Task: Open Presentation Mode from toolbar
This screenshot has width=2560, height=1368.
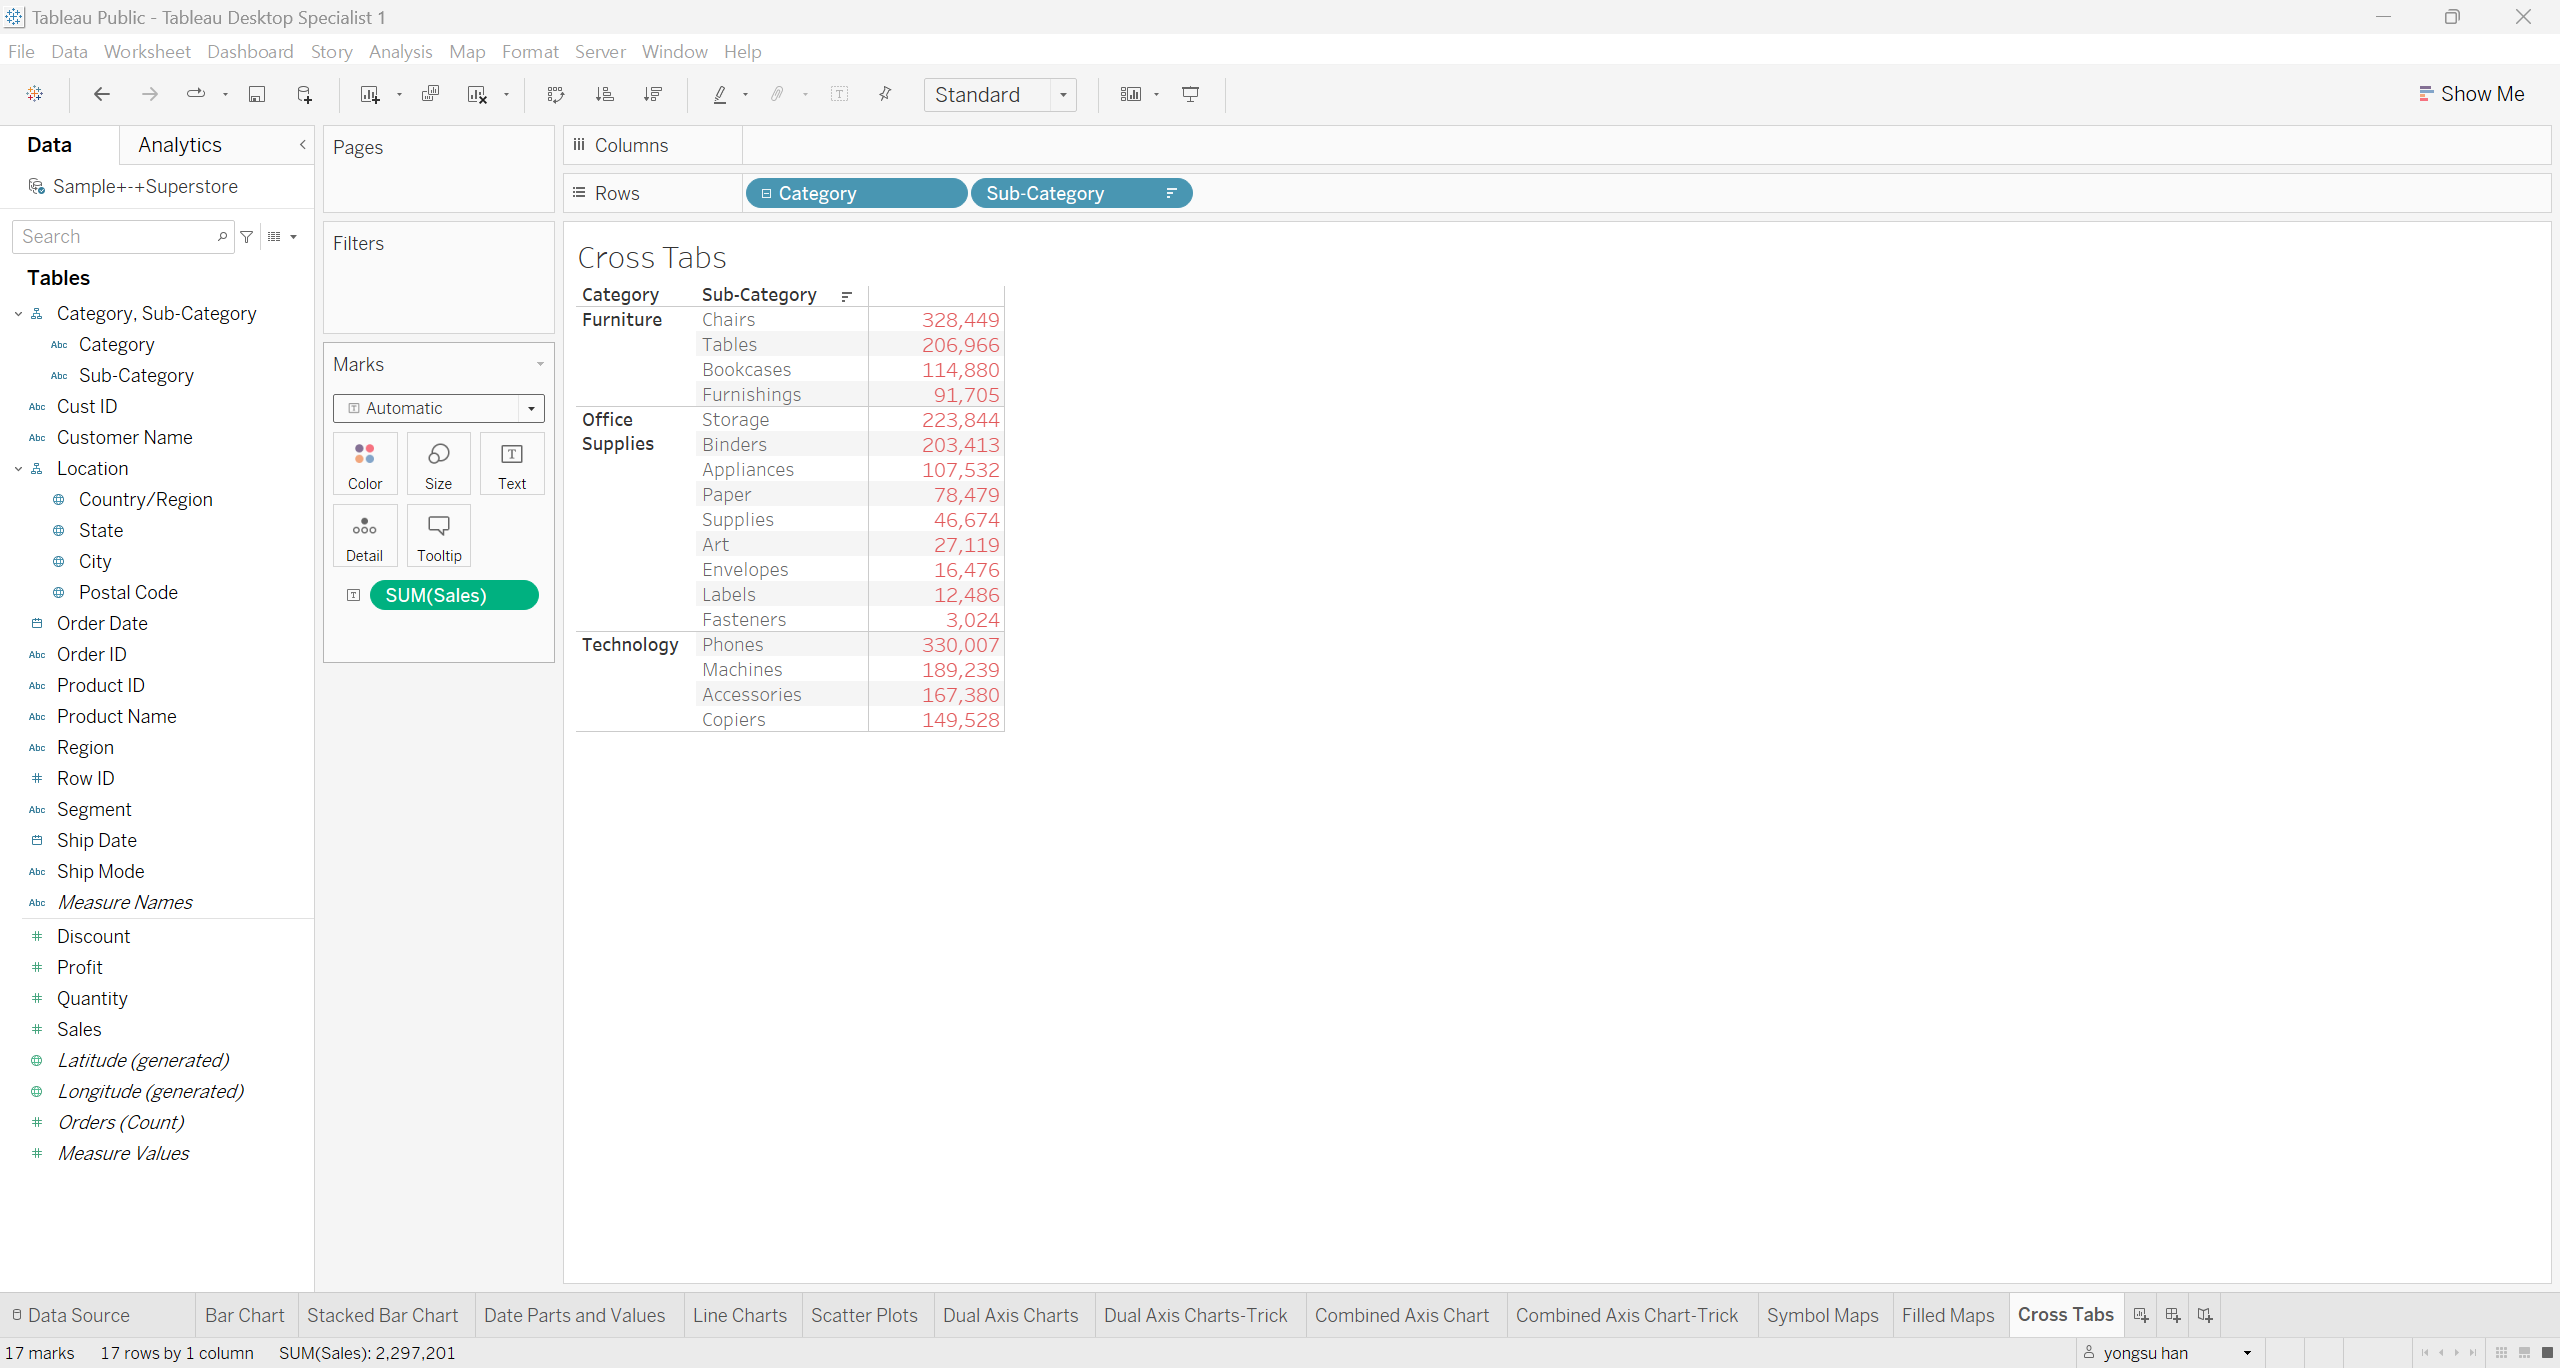Action: tap(1190, 94)
